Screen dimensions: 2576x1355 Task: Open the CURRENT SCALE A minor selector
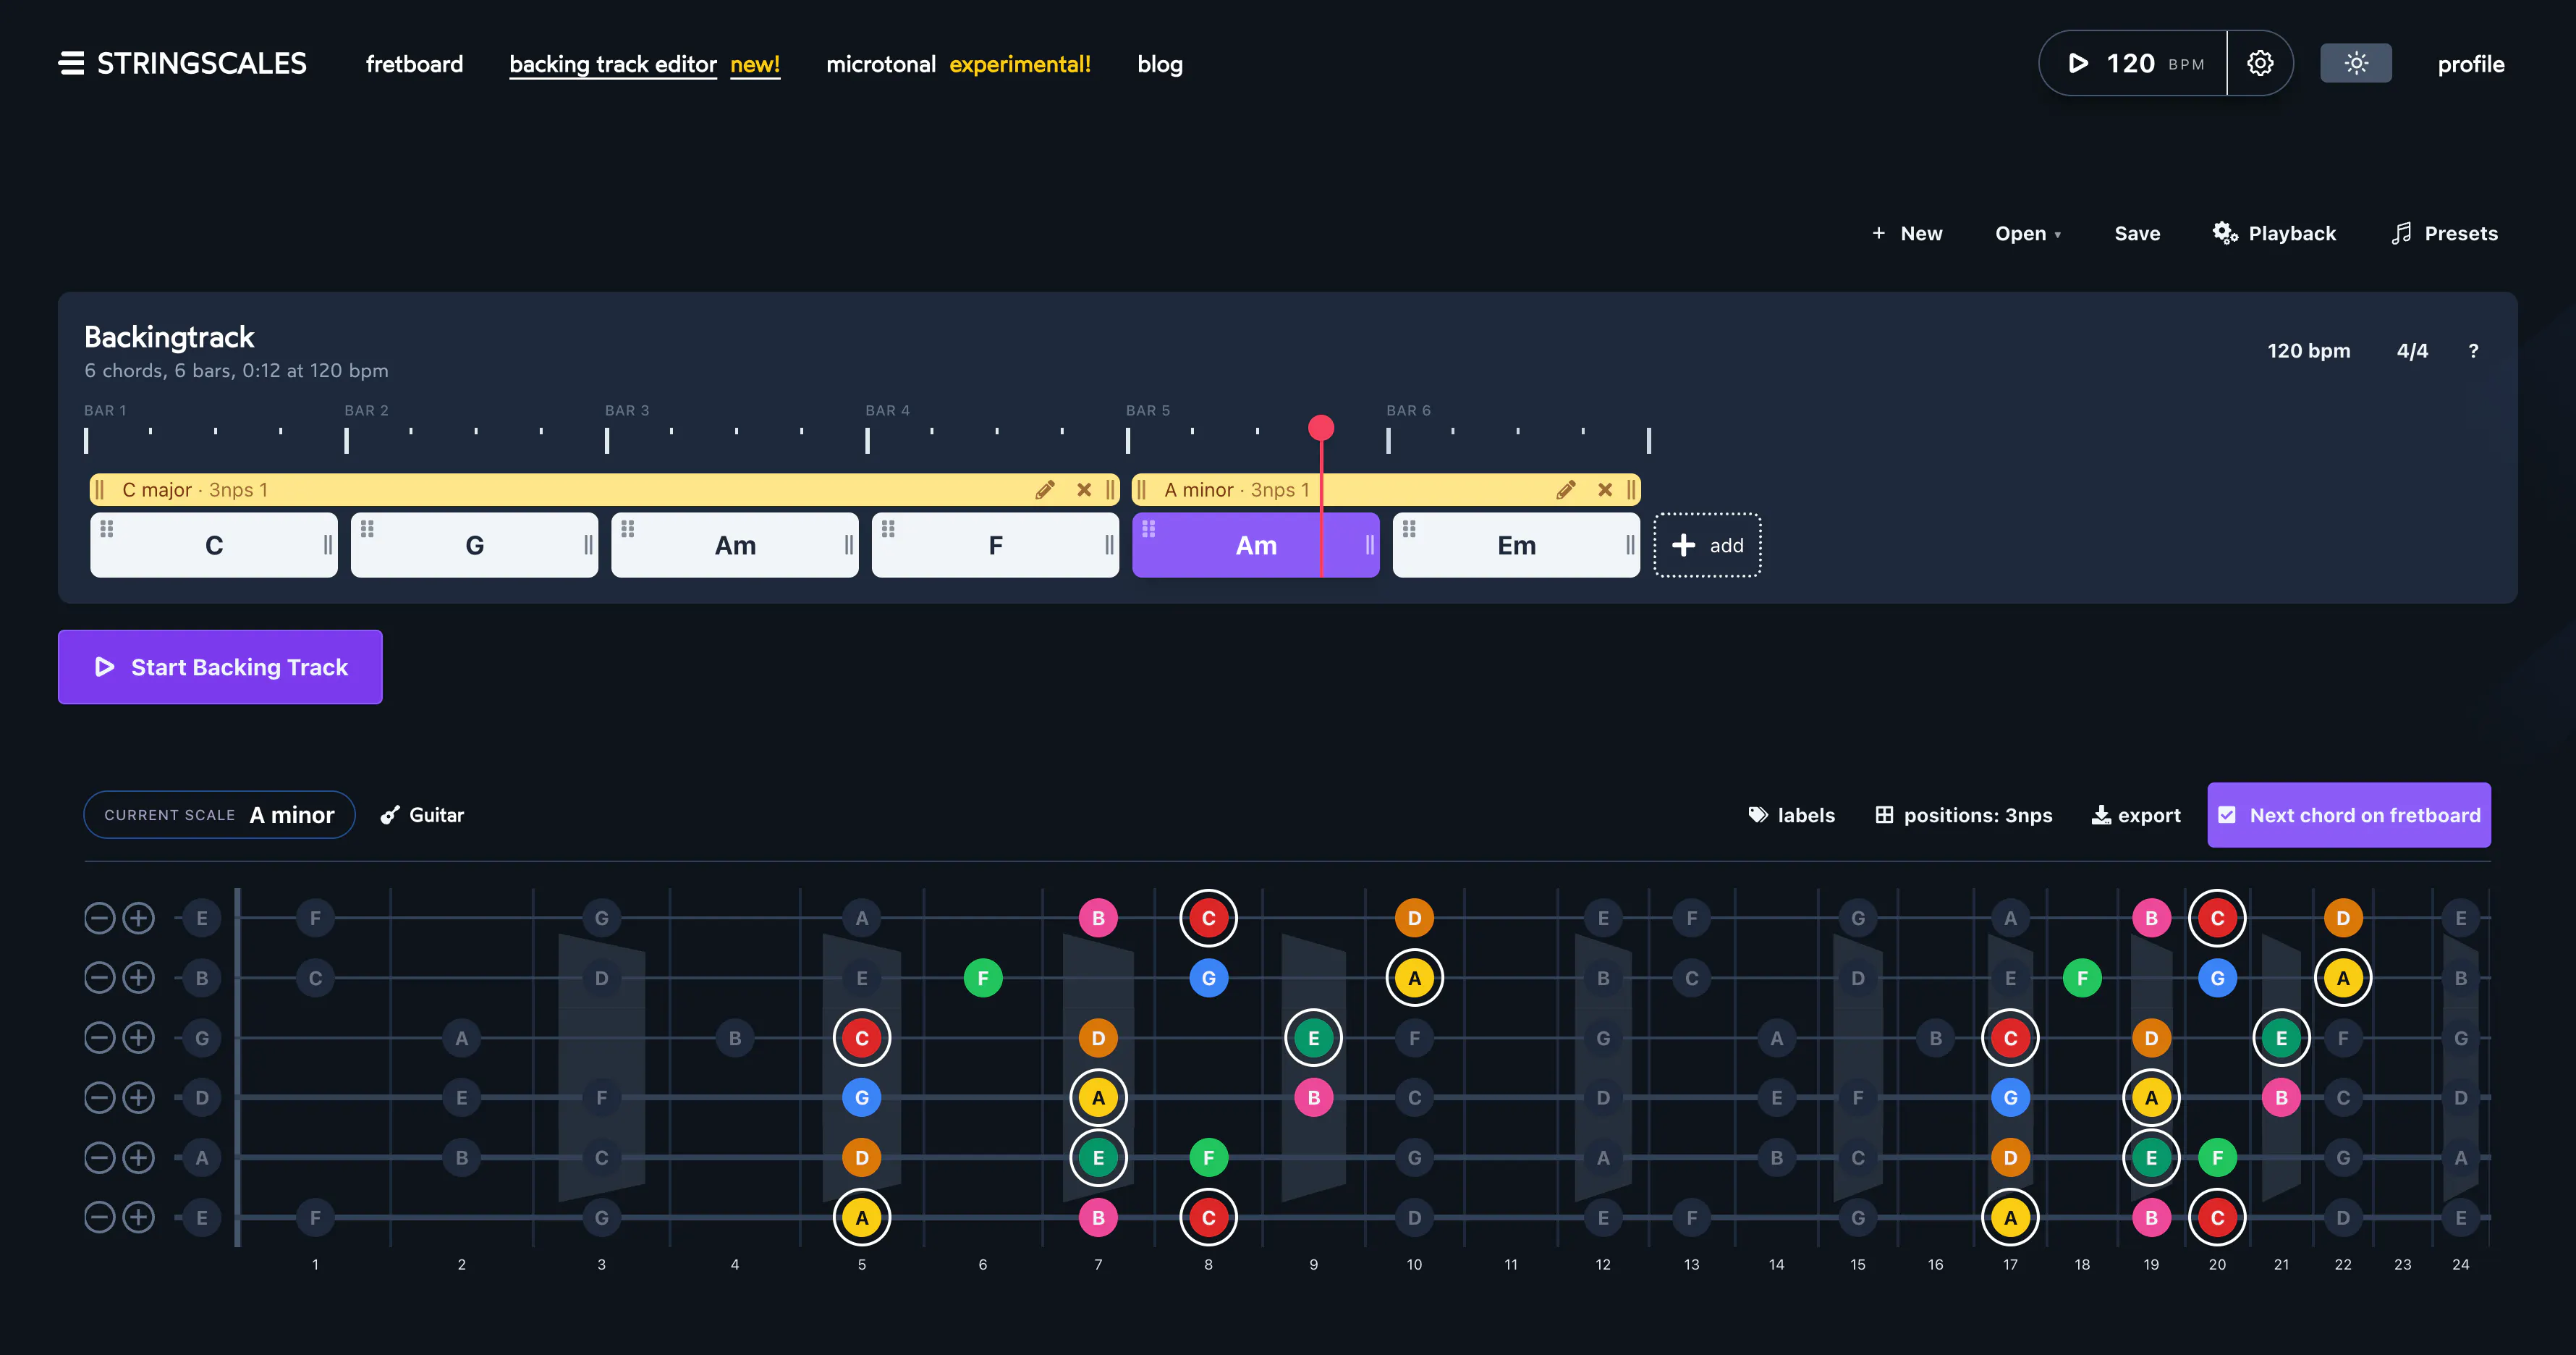click(x=219, y=815)
